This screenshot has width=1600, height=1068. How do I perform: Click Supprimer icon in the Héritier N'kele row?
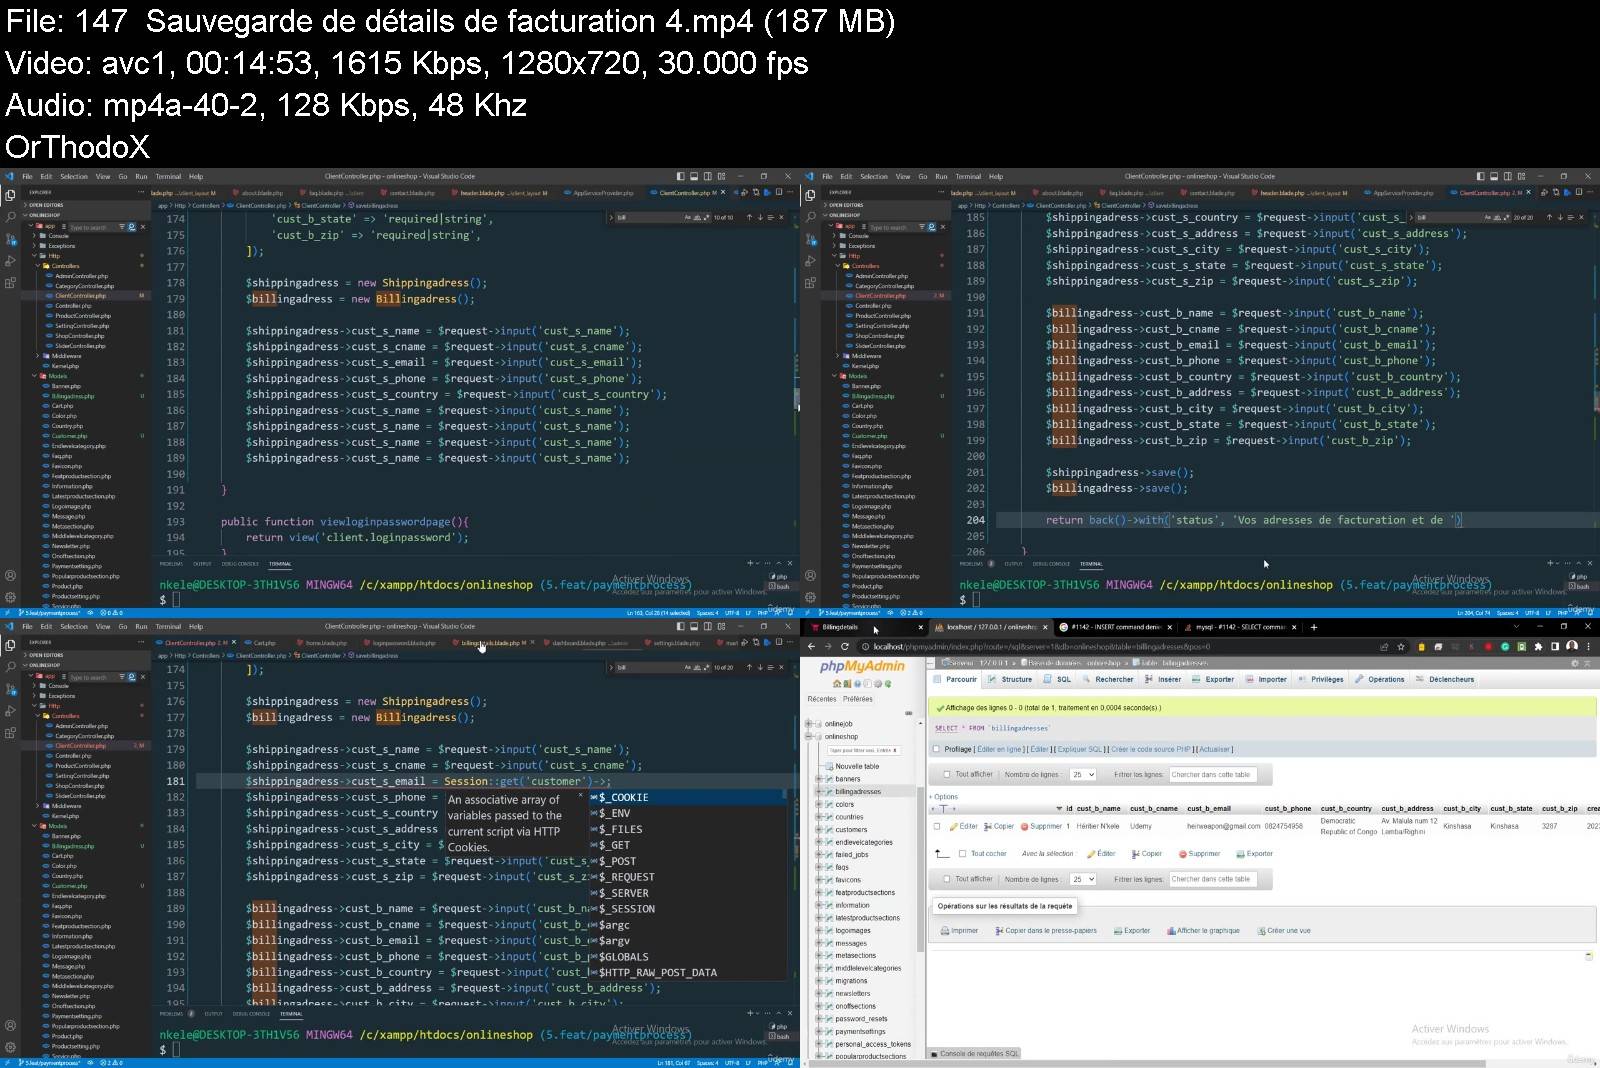point(1024,827)
